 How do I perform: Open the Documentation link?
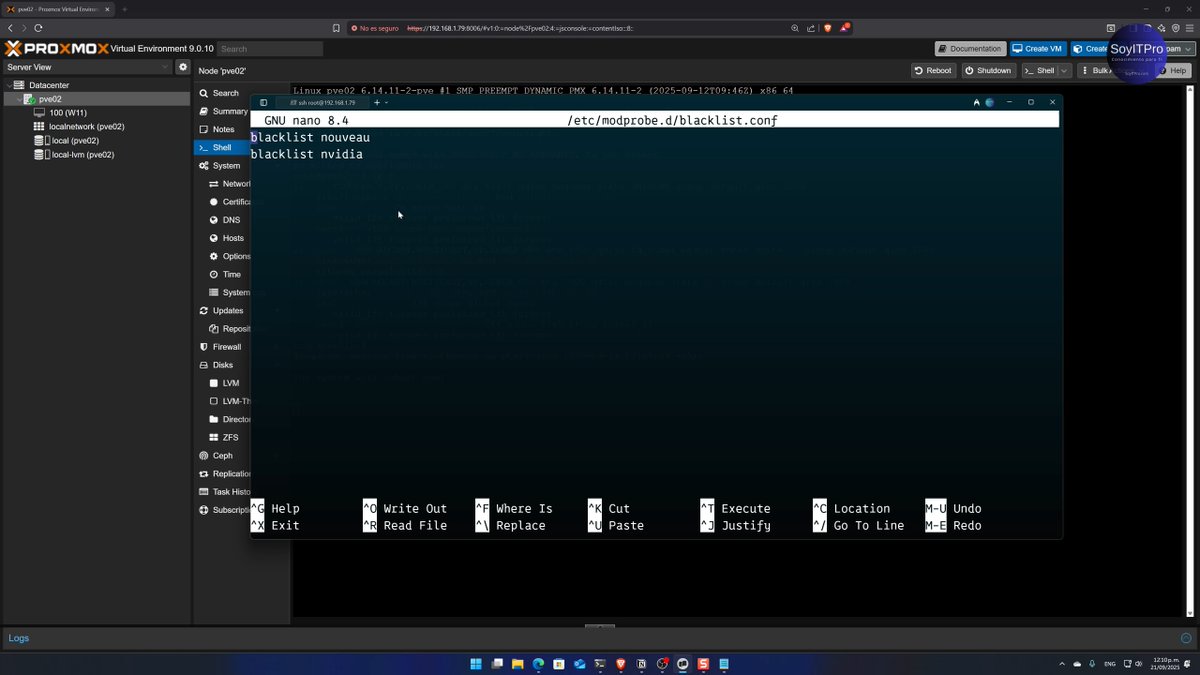pos(969,48)
